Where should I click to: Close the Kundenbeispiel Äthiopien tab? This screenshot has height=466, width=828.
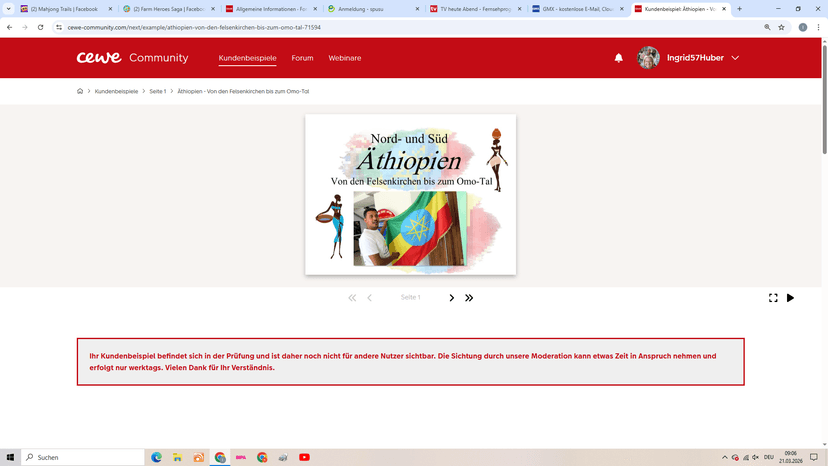click(724, 9)
